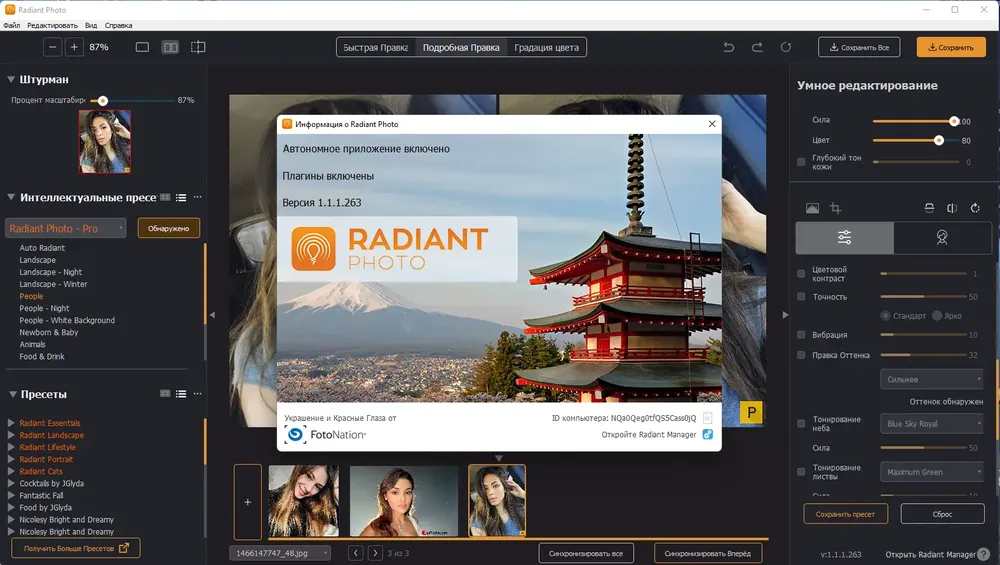Click the Сохранить Все button
The width and height of the screenshot is (1000, 565).
[859, 47]
